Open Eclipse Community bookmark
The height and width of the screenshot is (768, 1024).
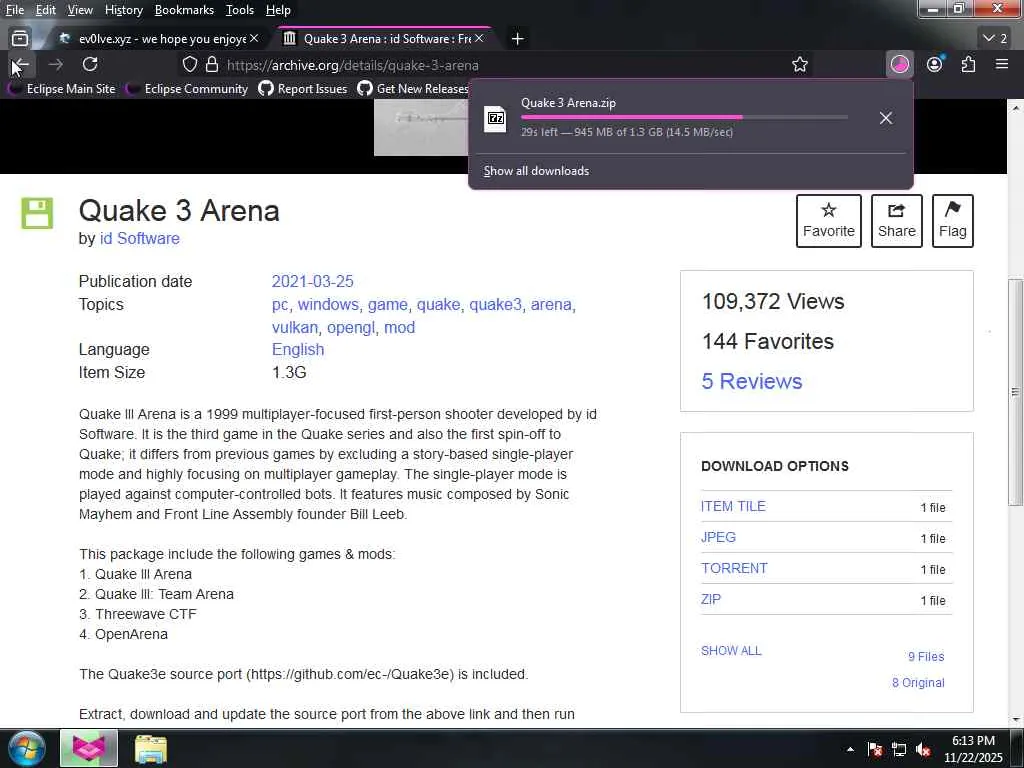pos(189,89)
